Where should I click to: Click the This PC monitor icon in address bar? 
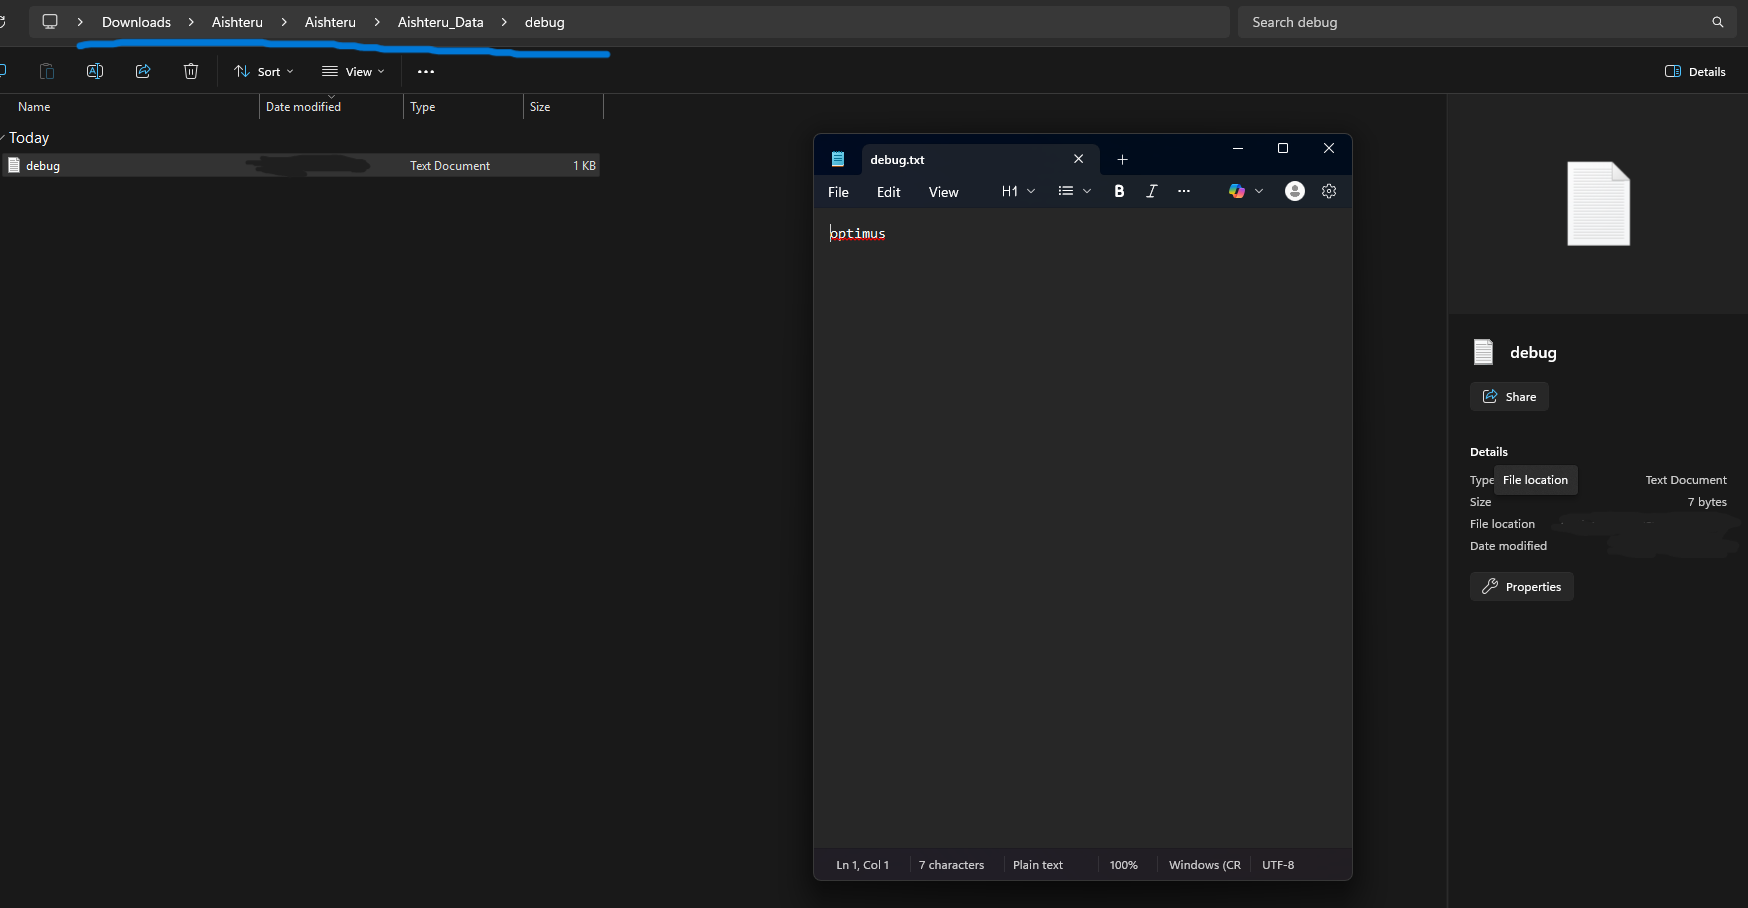[x=50, y=22]
